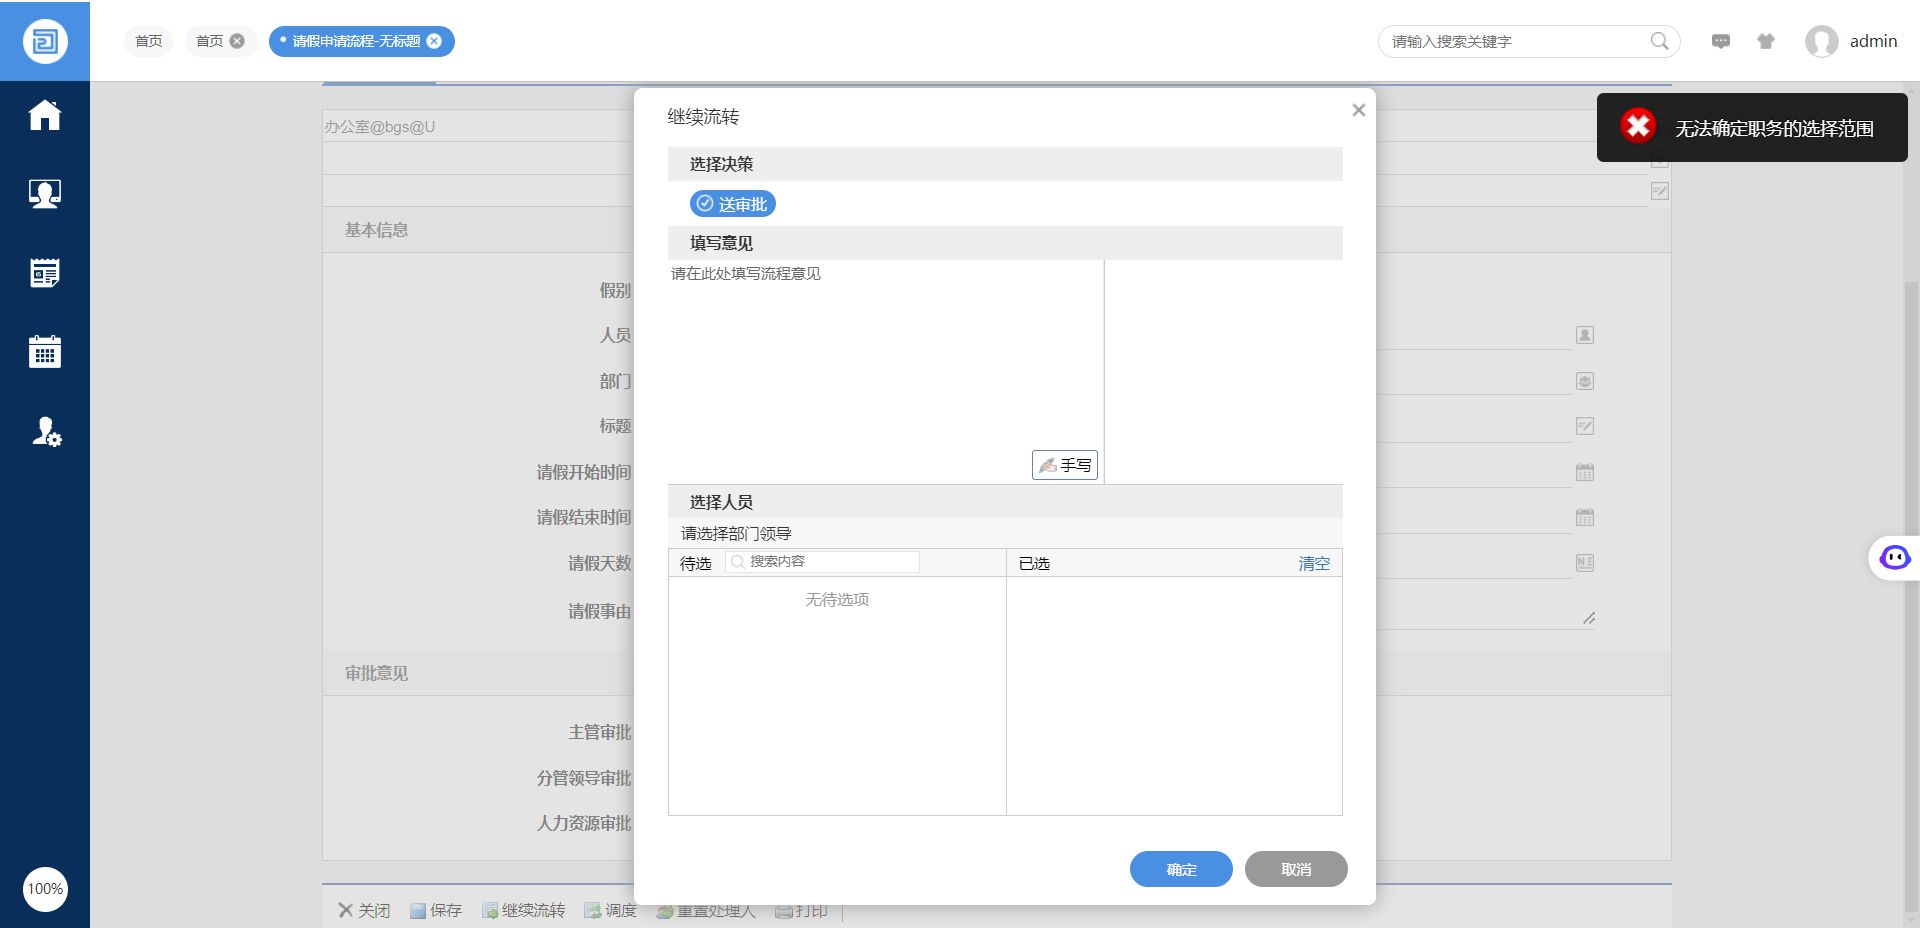Click the 确定 confirm button
1920x928 pixels.
point(1181,869)
